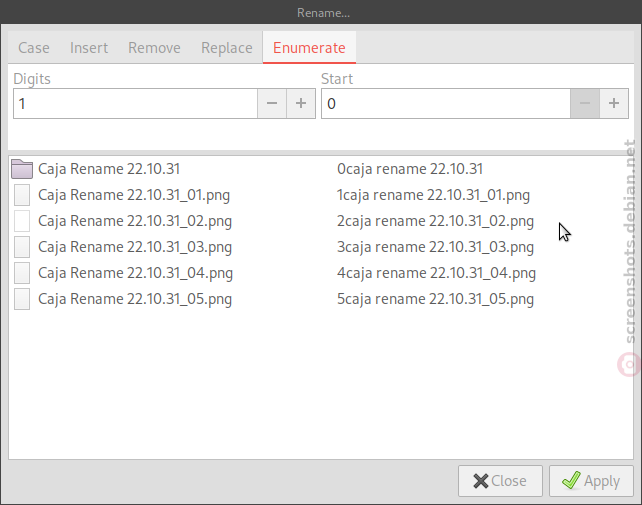This screenshot has height=505, width=642.
Task: Click file icon of Caja Rename 22.10.31_03.png
Action: click(x=22, y=247)
